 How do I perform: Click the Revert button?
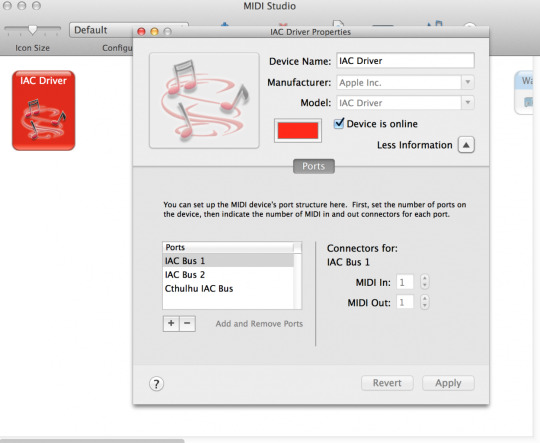pyautogui.click(x=387, y=383)
